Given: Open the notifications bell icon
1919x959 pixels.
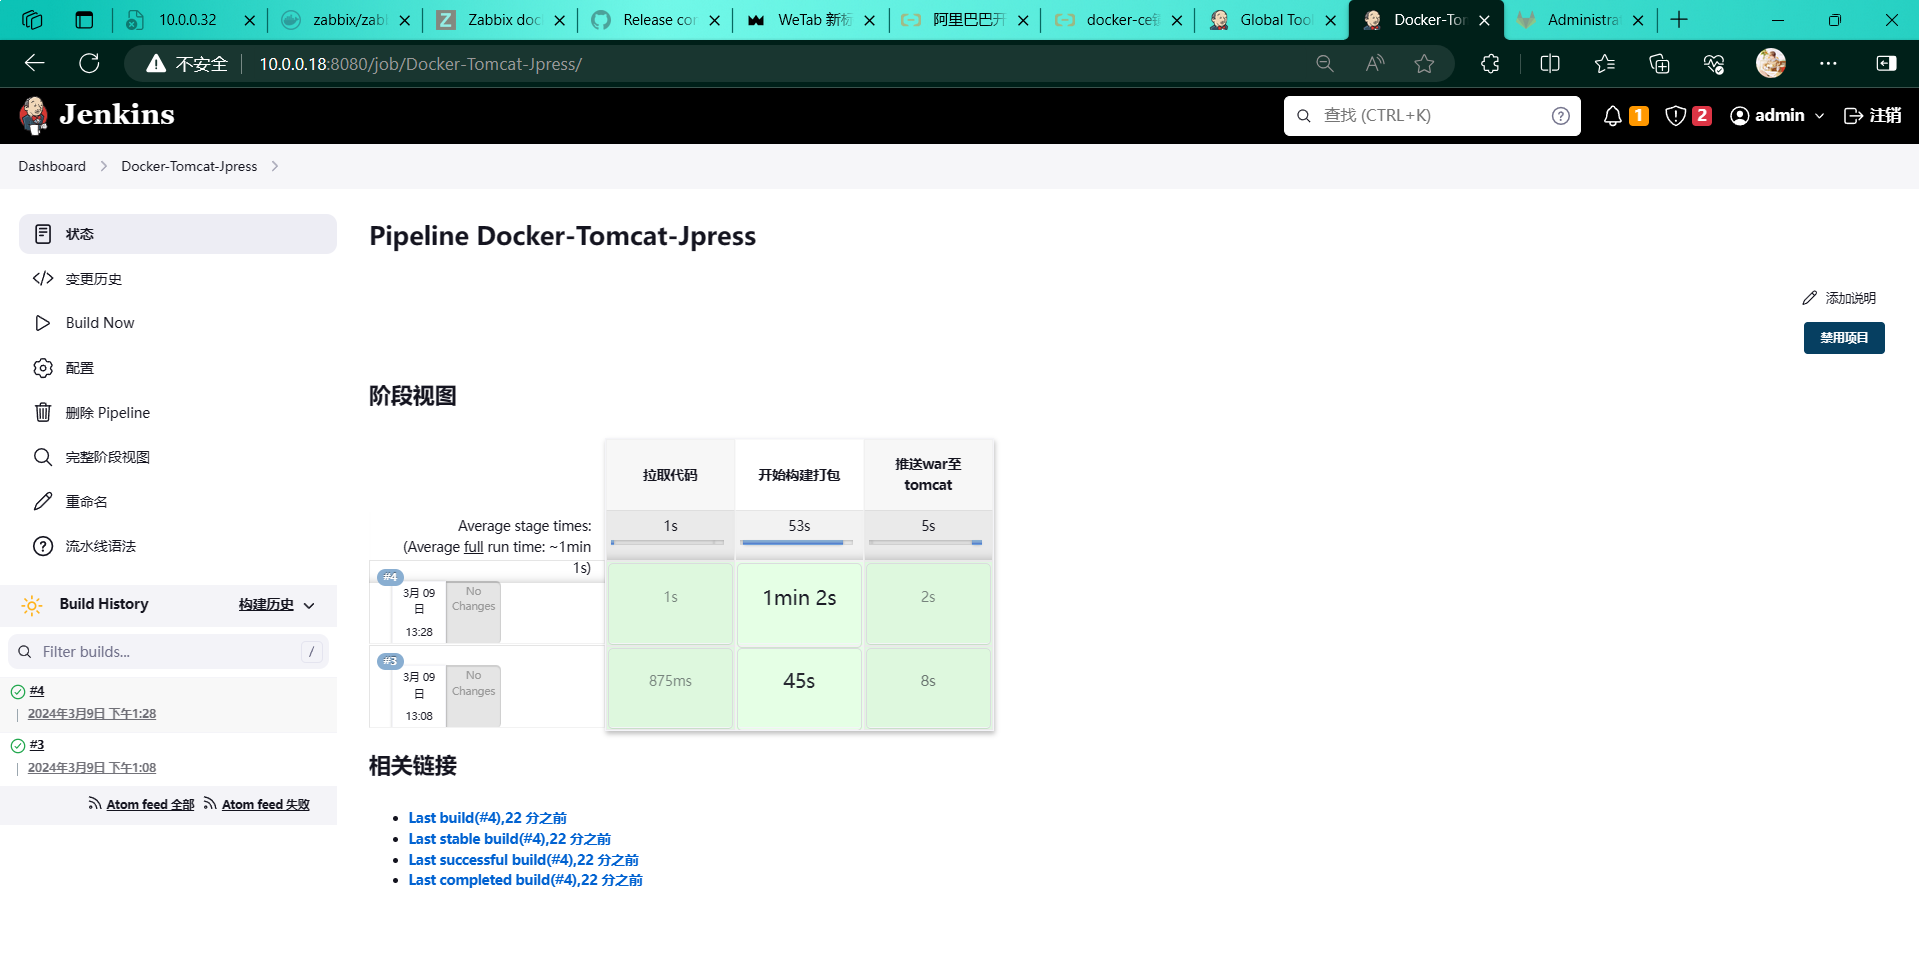Looking at the screenshot, I should point(1612,116).
